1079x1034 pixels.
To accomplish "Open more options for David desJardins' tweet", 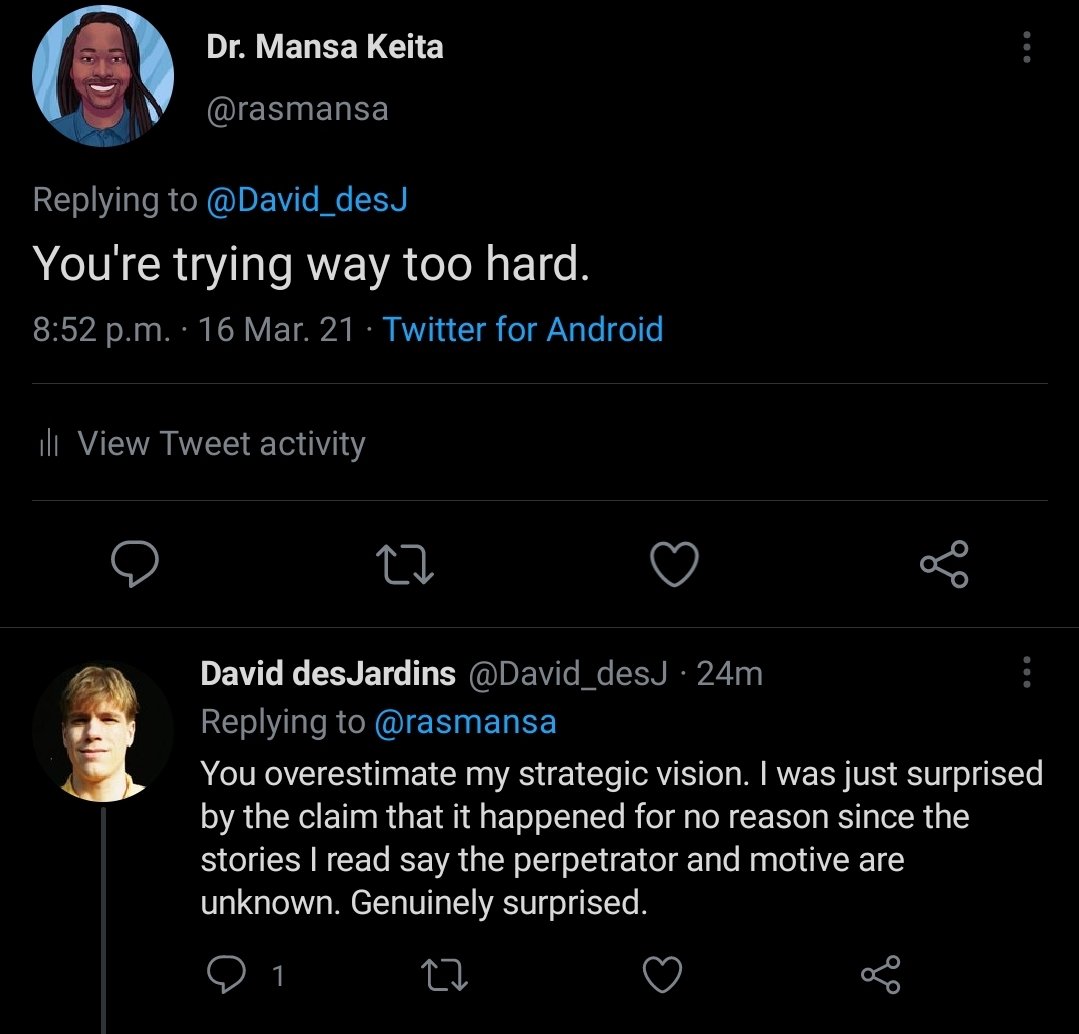I will tap(1025, 673).
